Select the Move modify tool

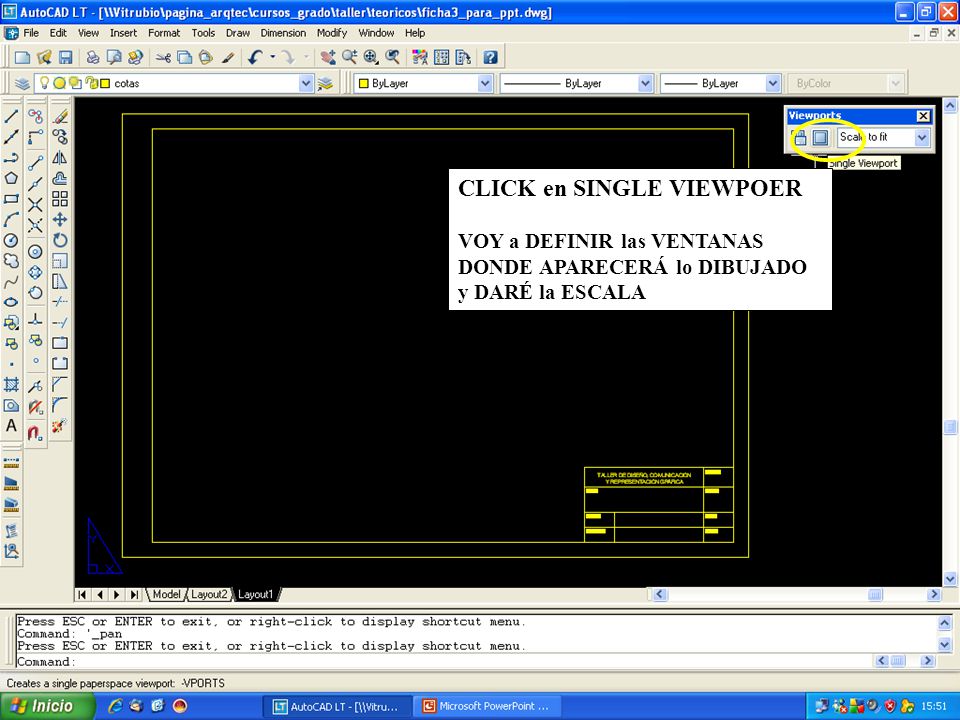[x=60, y=220]
